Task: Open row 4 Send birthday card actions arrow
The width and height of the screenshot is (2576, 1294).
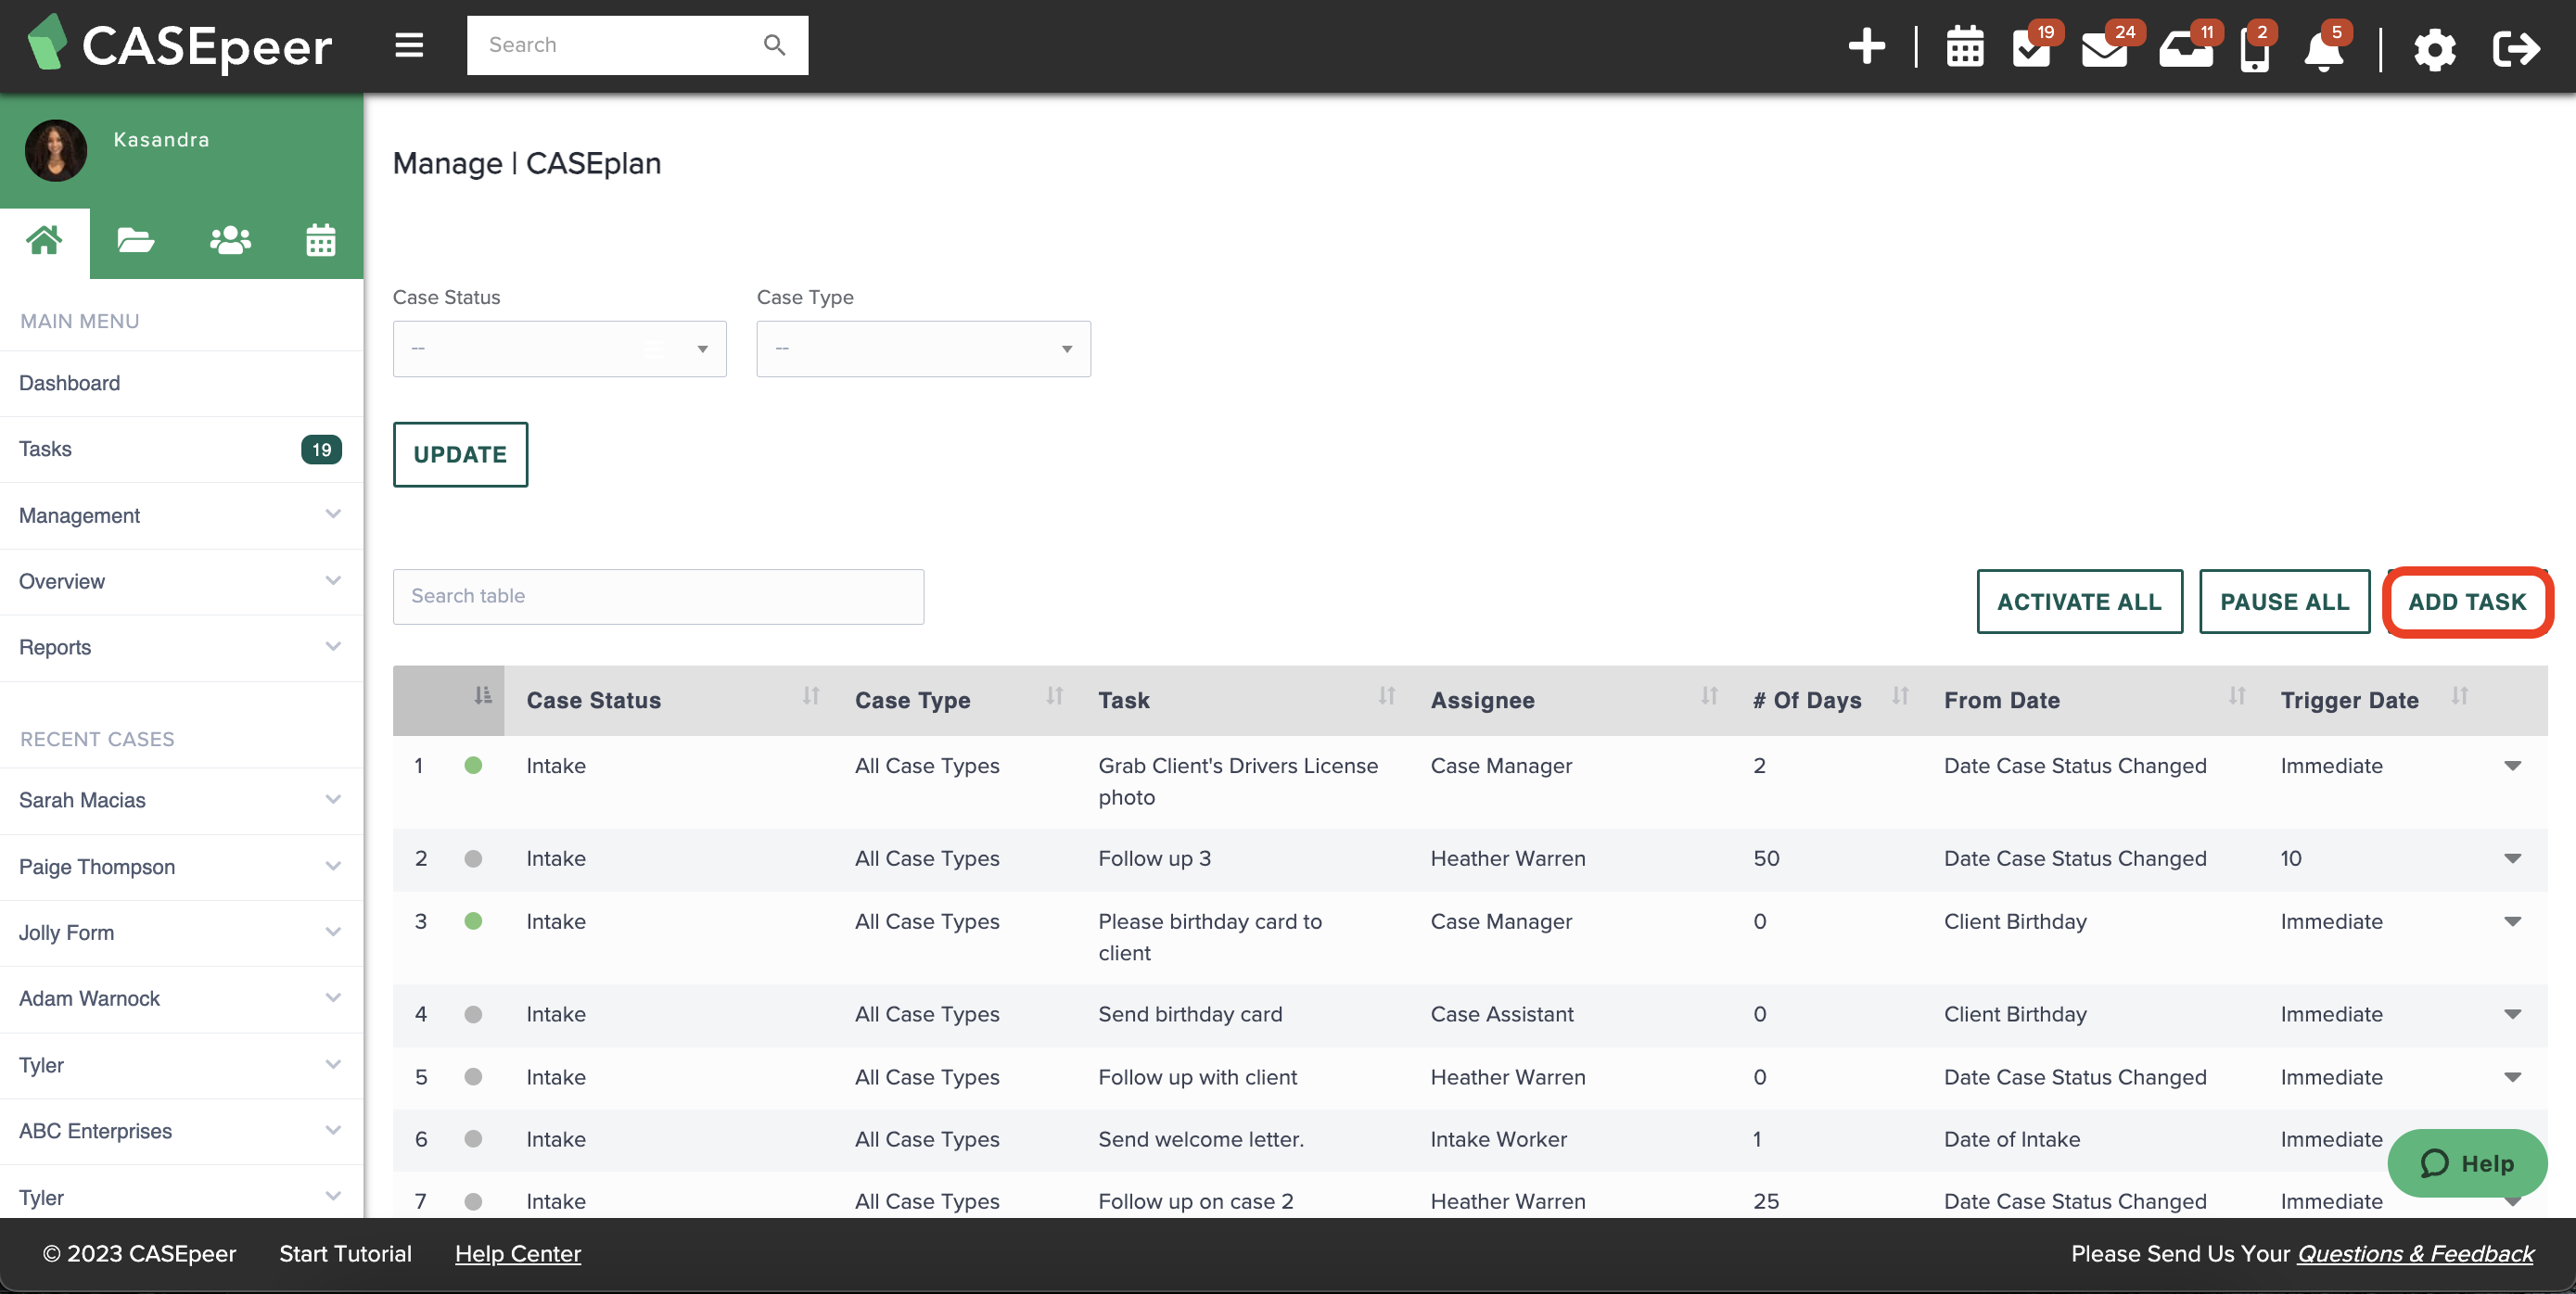Action: click(x=2512, y=1014)
